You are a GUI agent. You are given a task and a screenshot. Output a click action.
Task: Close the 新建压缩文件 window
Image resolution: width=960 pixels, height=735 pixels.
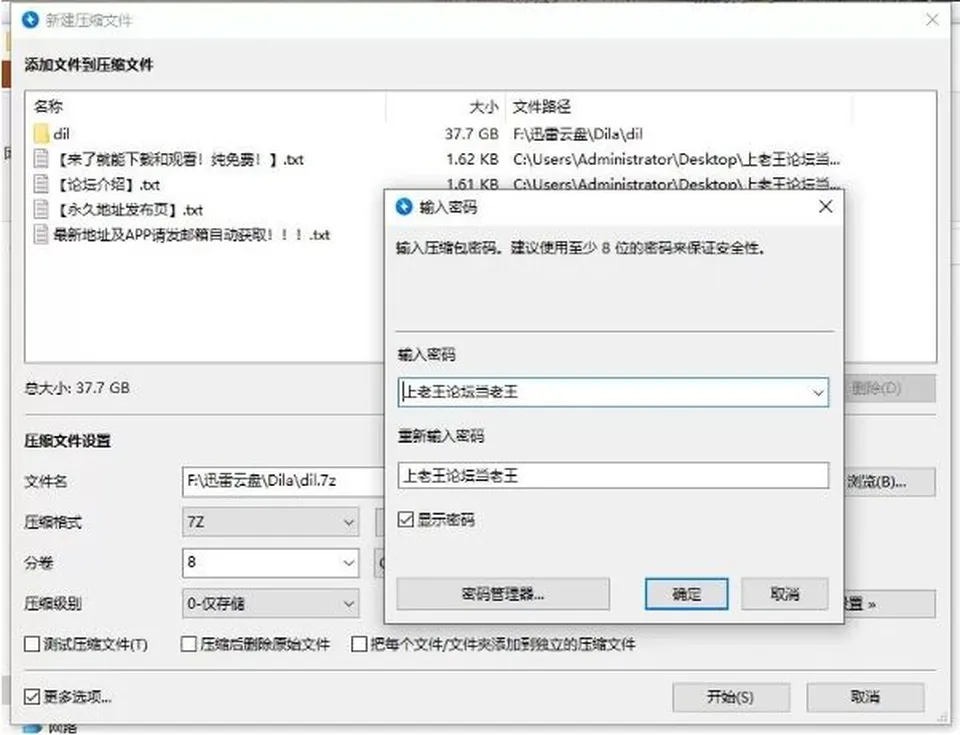(932, 20)
